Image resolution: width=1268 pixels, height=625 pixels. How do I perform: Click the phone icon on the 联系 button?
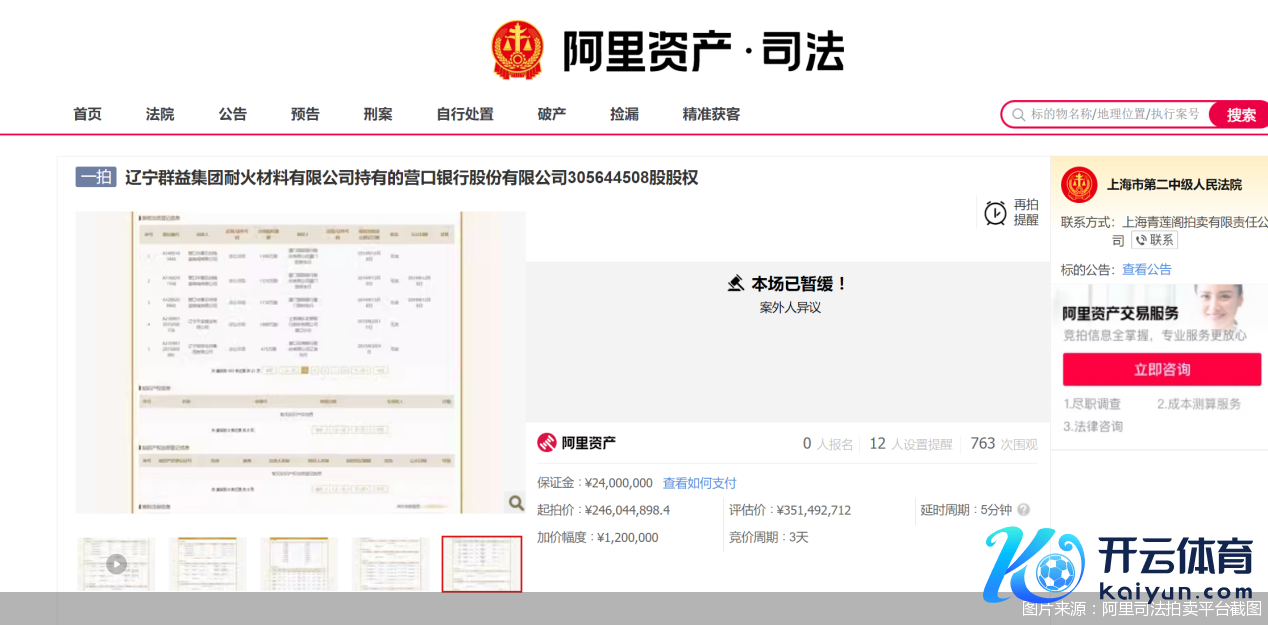(x=1141, y=240)
